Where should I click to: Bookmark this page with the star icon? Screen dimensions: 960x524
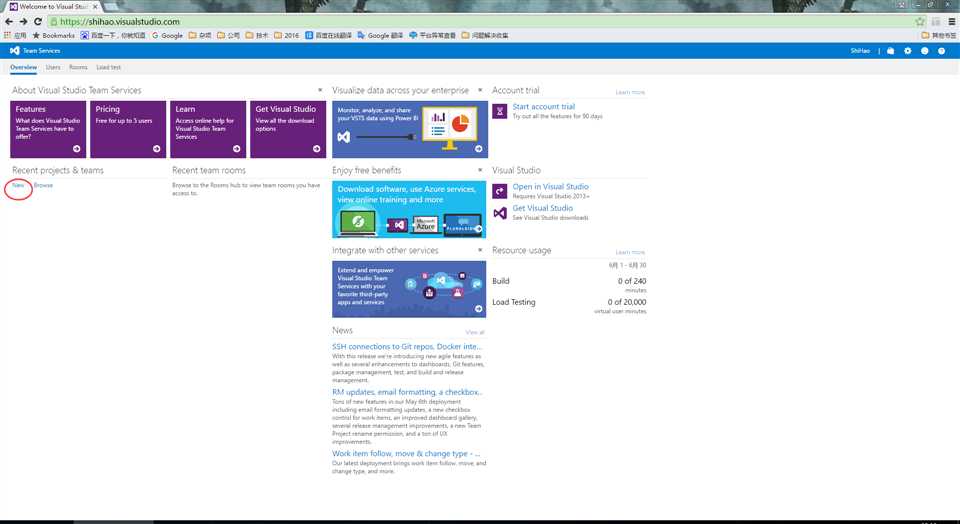(920, 21)
